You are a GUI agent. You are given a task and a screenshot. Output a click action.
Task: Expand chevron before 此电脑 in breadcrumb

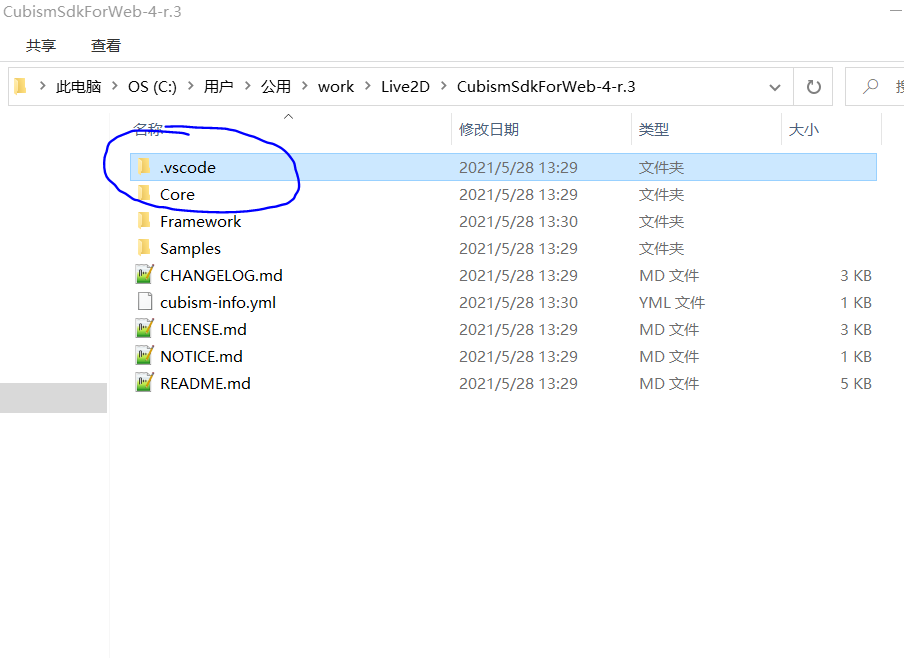(x=42, y=86)
